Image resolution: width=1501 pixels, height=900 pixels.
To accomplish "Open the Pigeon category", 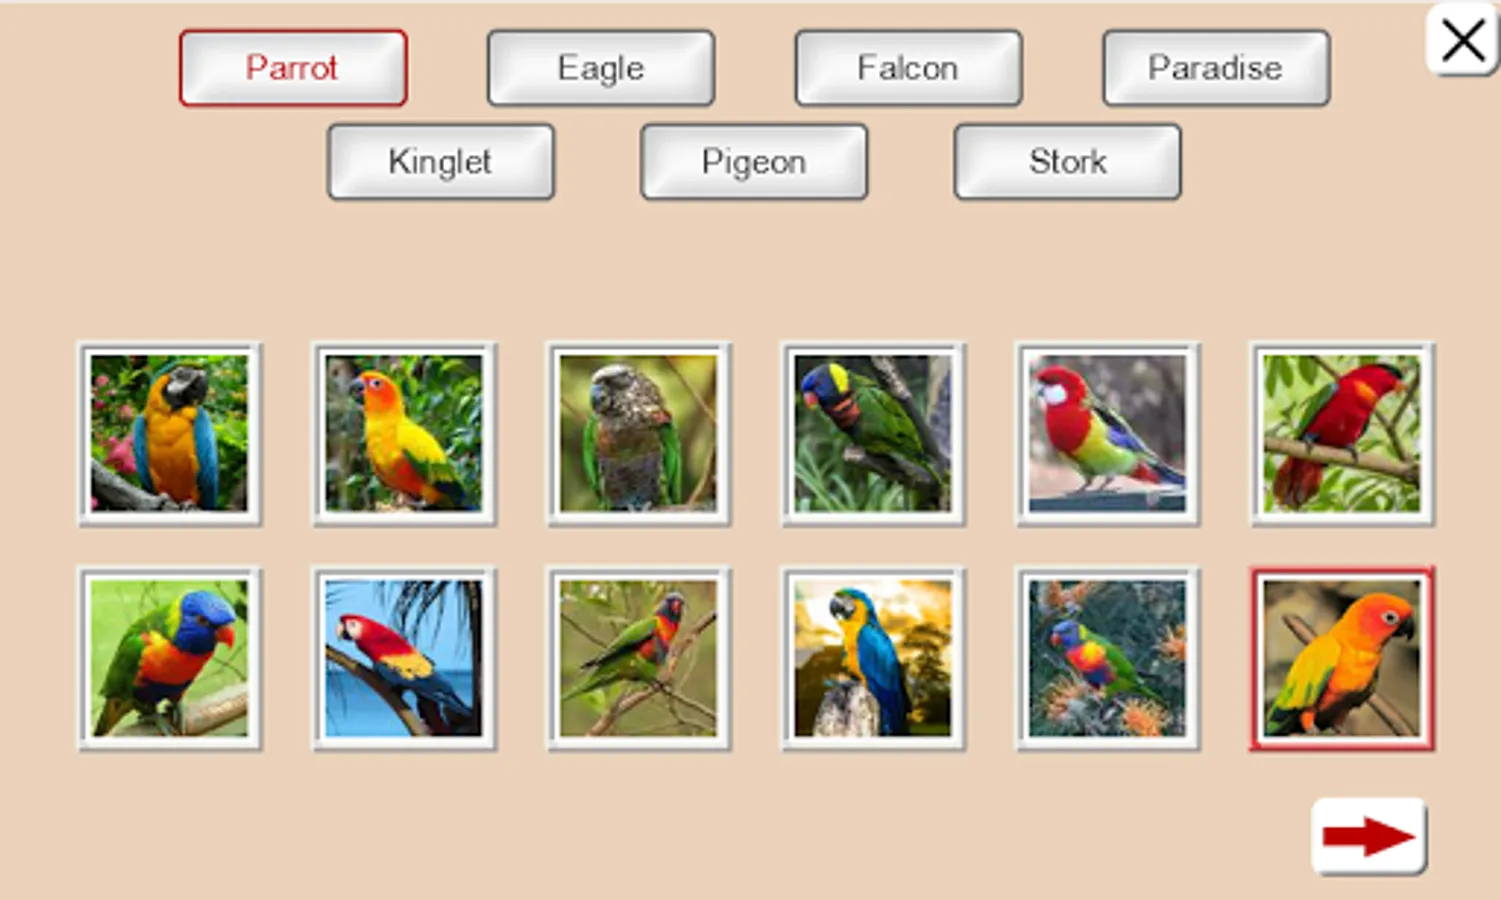I will click(x=754, y=162).
